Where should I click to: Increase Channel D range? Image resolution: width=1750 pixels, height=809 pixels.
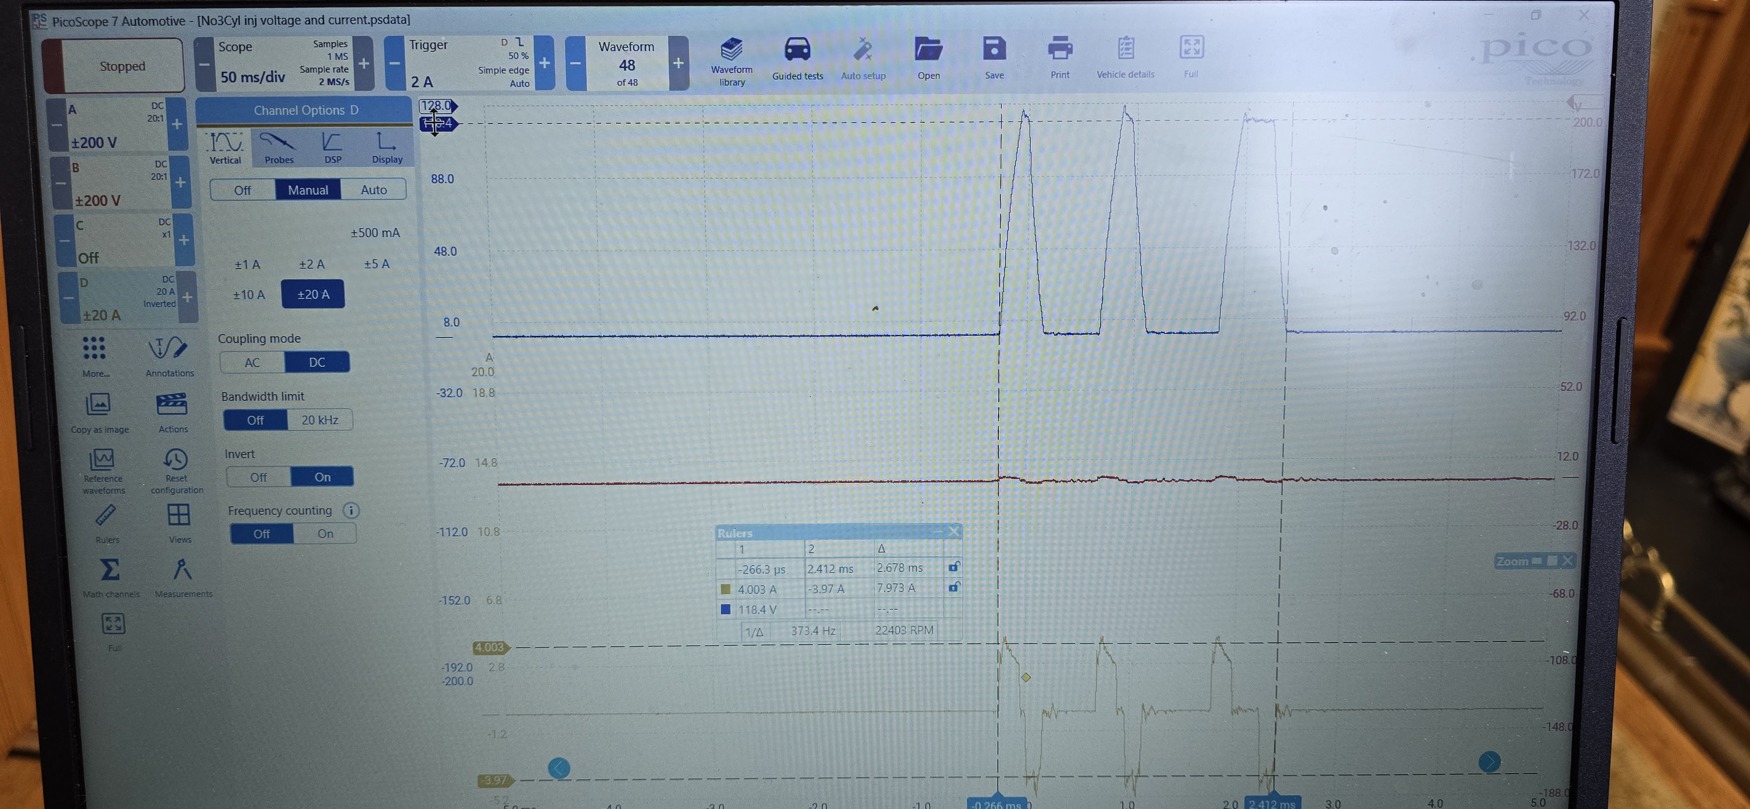pos(187,298)
